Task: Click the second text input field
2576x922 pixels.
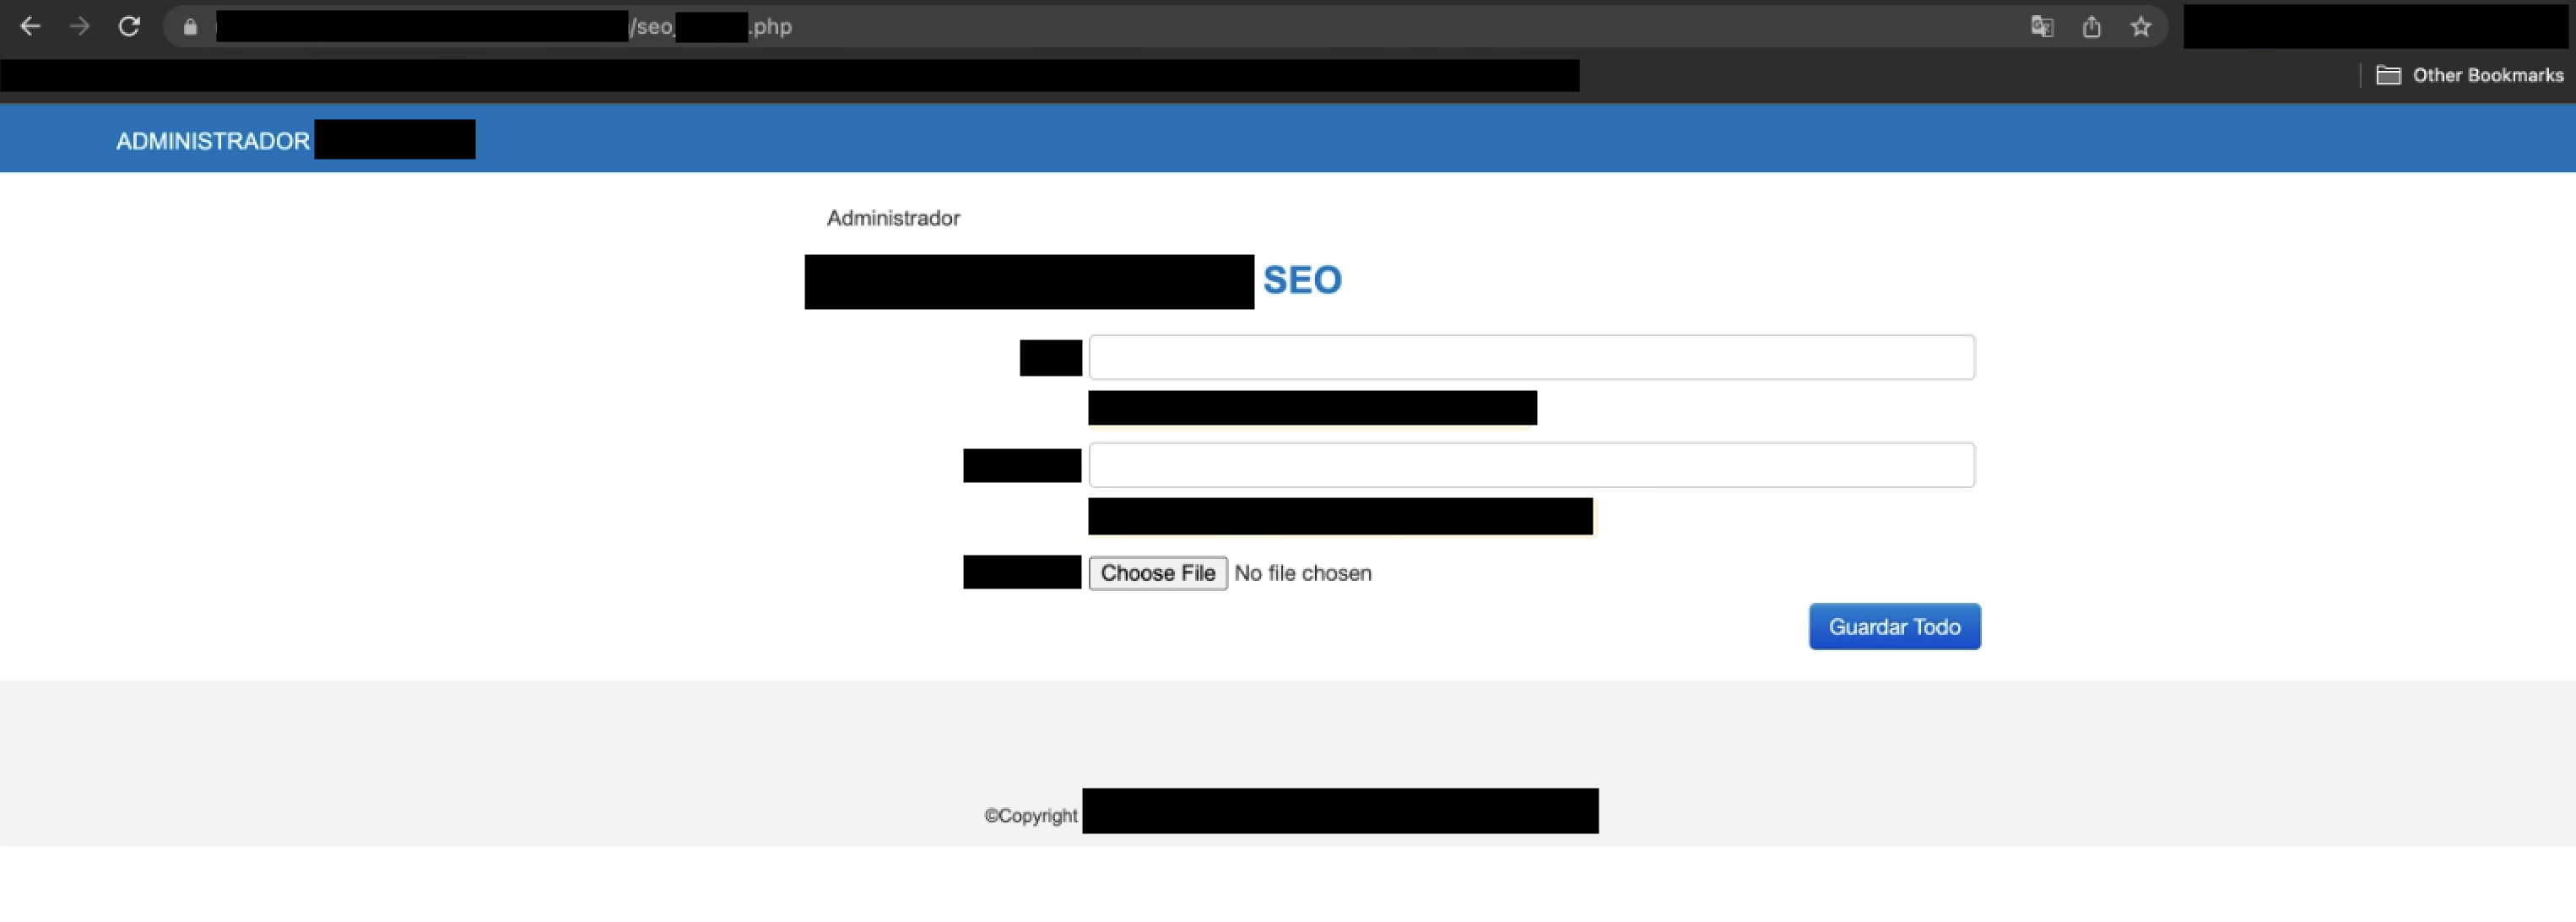Action: 1529,464
